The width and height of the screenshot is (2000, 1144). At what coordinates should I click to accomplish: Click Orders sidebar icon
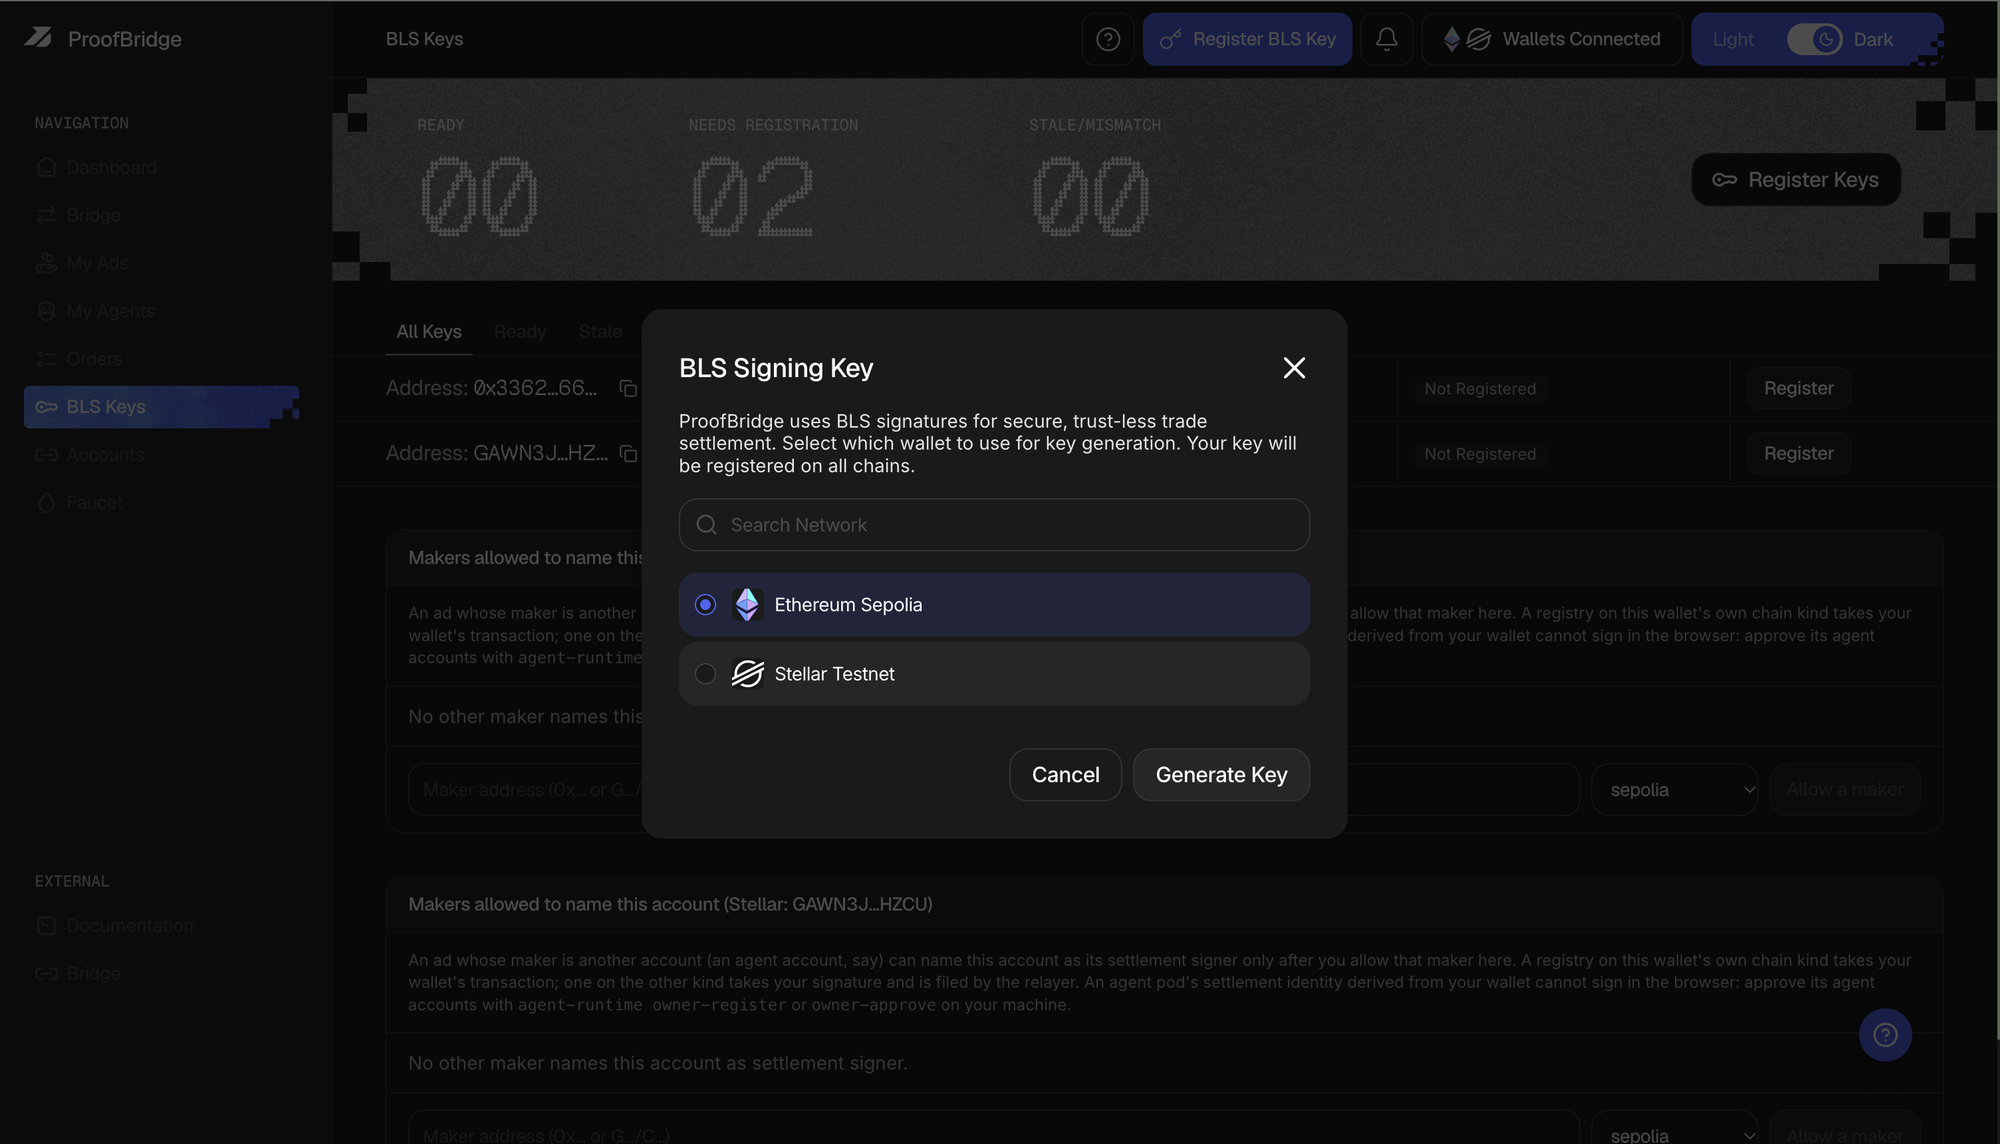tap(46, 359)
